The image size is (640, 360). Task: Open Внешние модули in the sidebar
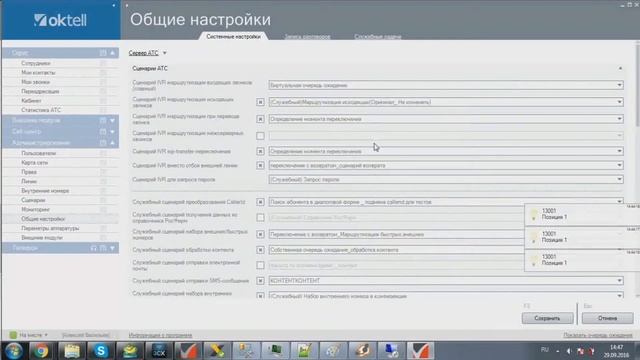(x=42, y=238)
